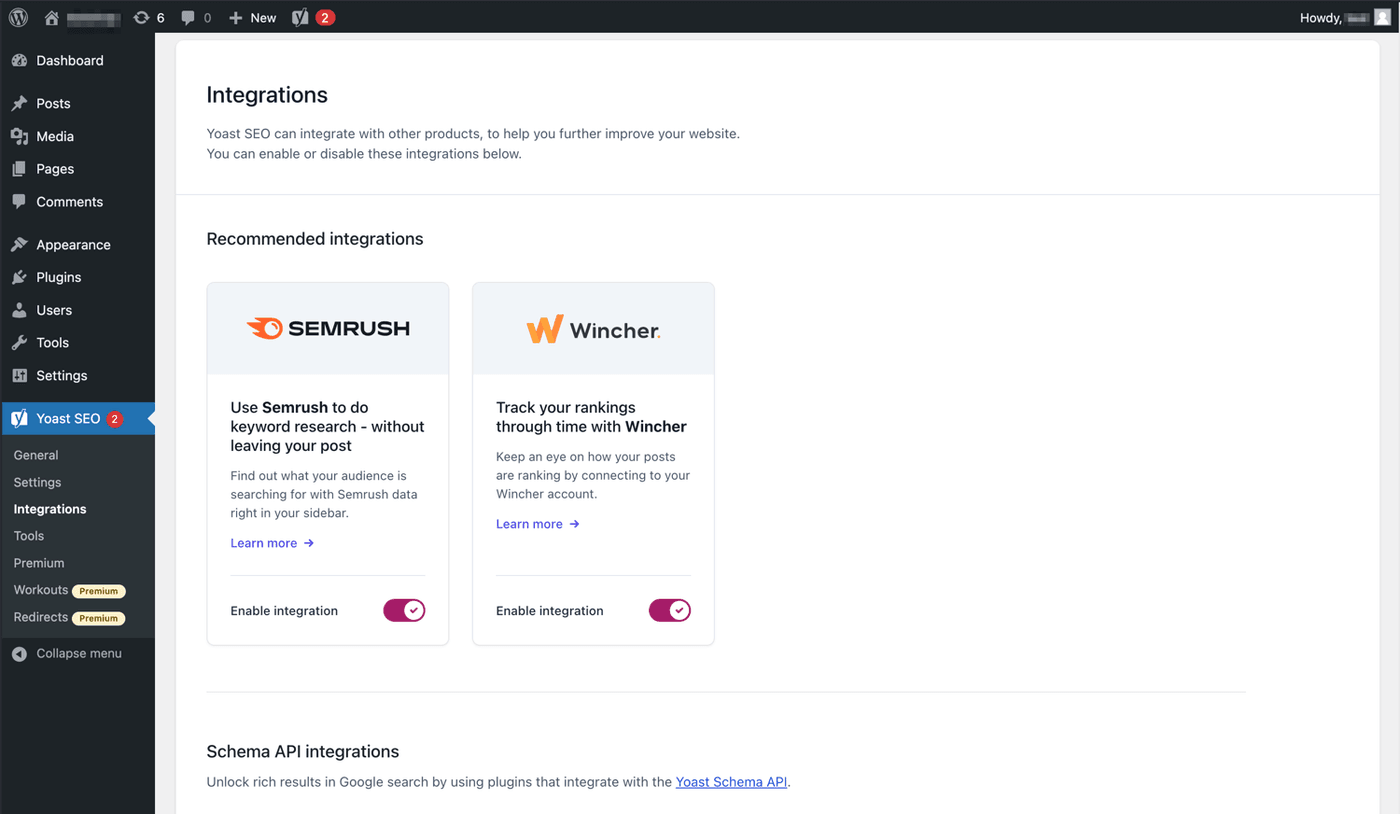This screenshot has height=814, width=1400.
Task: Click the Yoast icon in top admin bar
Action: 300,18
